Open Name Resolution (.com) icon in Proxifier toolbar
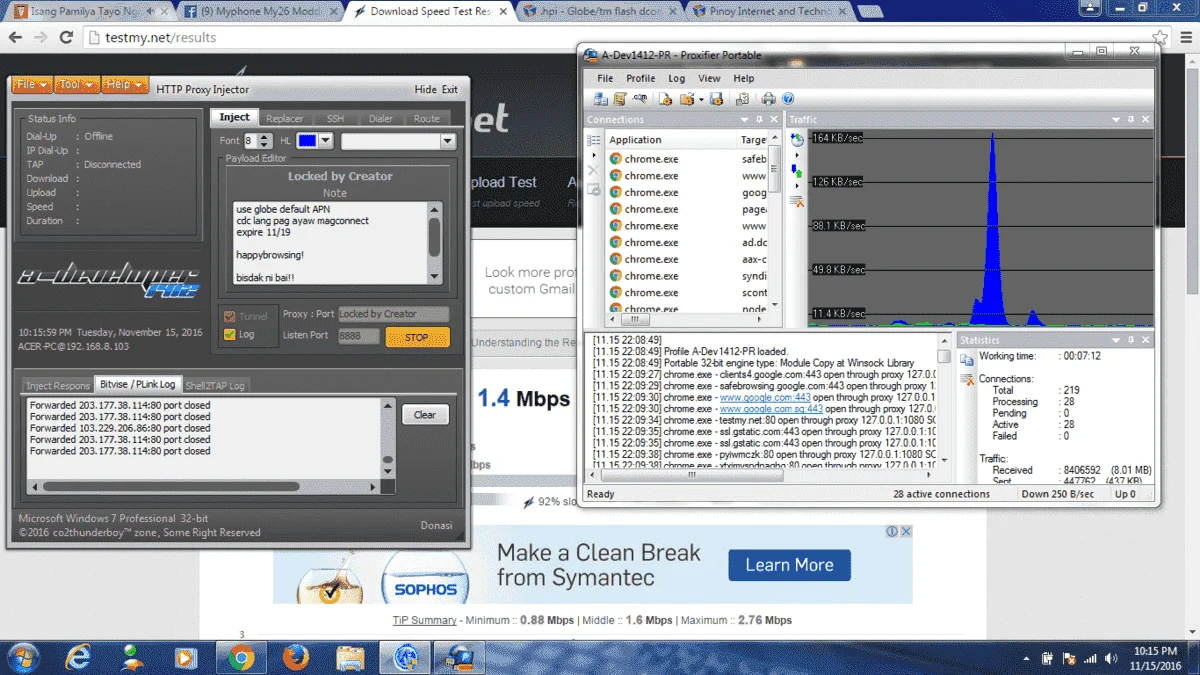 (640, 98)
